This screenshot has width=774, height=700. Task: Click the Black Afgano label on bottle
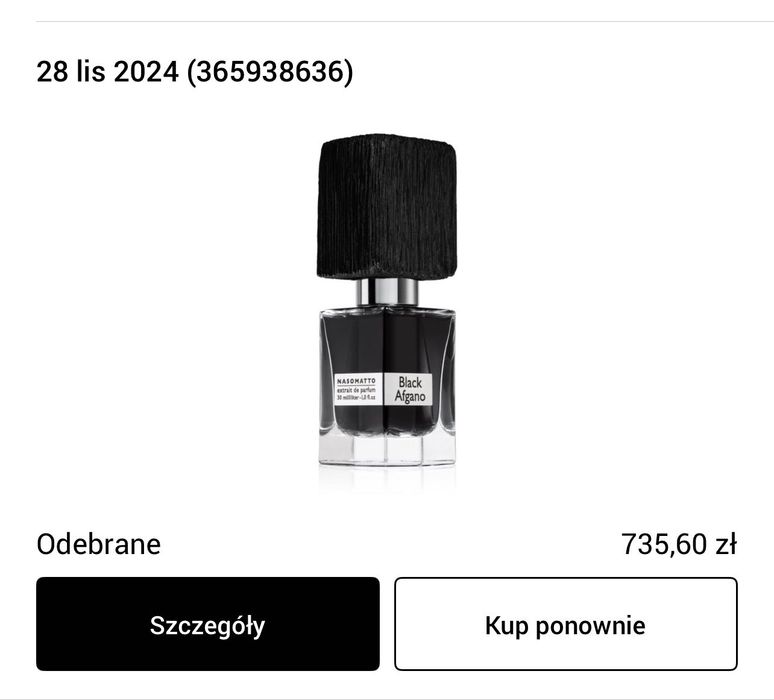410,389
